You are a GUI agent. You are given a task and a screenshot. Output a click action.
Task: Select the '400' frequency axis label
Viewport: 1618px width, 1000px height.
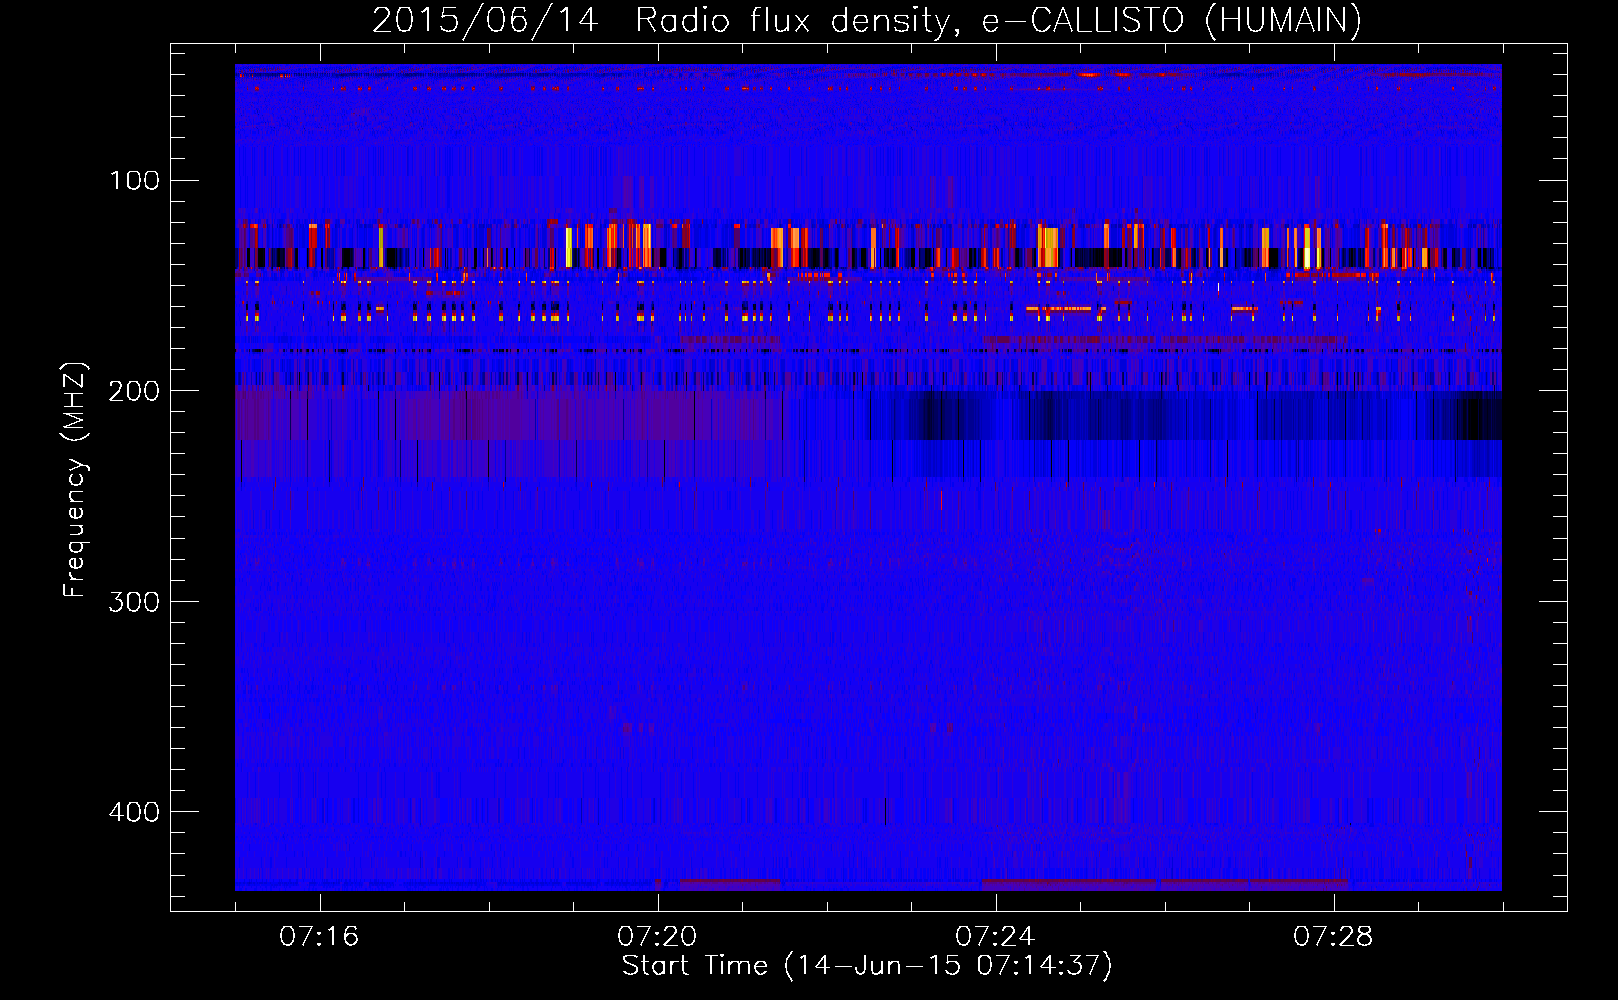tap(135, 811)
